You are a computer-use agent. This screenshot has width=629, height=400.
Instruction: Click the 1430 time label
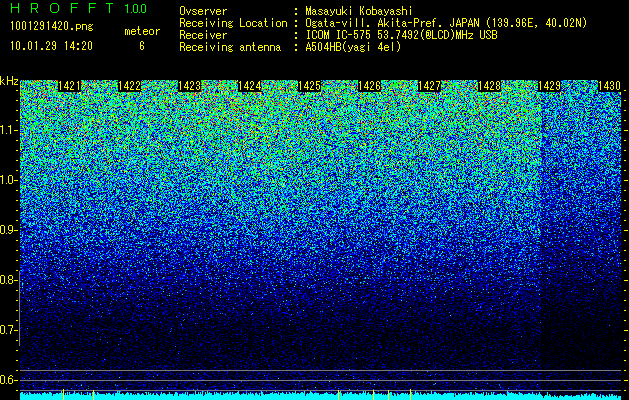click(609, 86)
